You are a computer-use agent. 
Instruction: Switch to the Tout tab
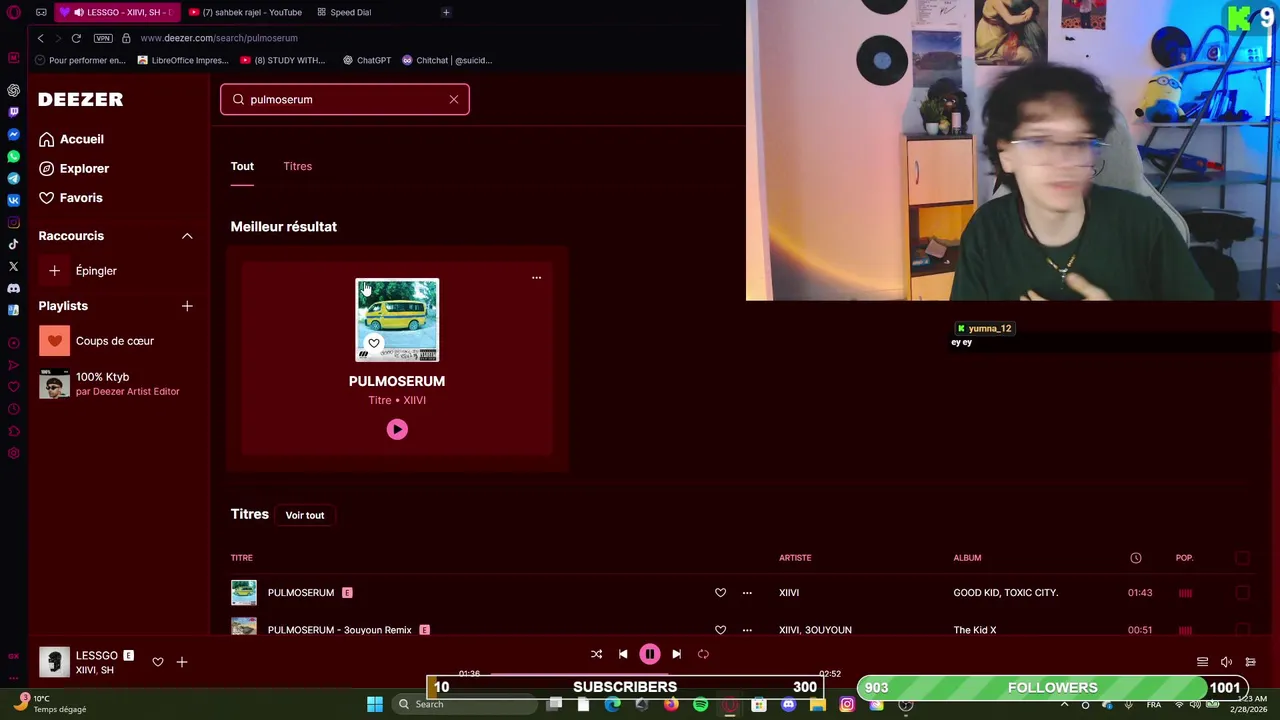click(242, 166)
